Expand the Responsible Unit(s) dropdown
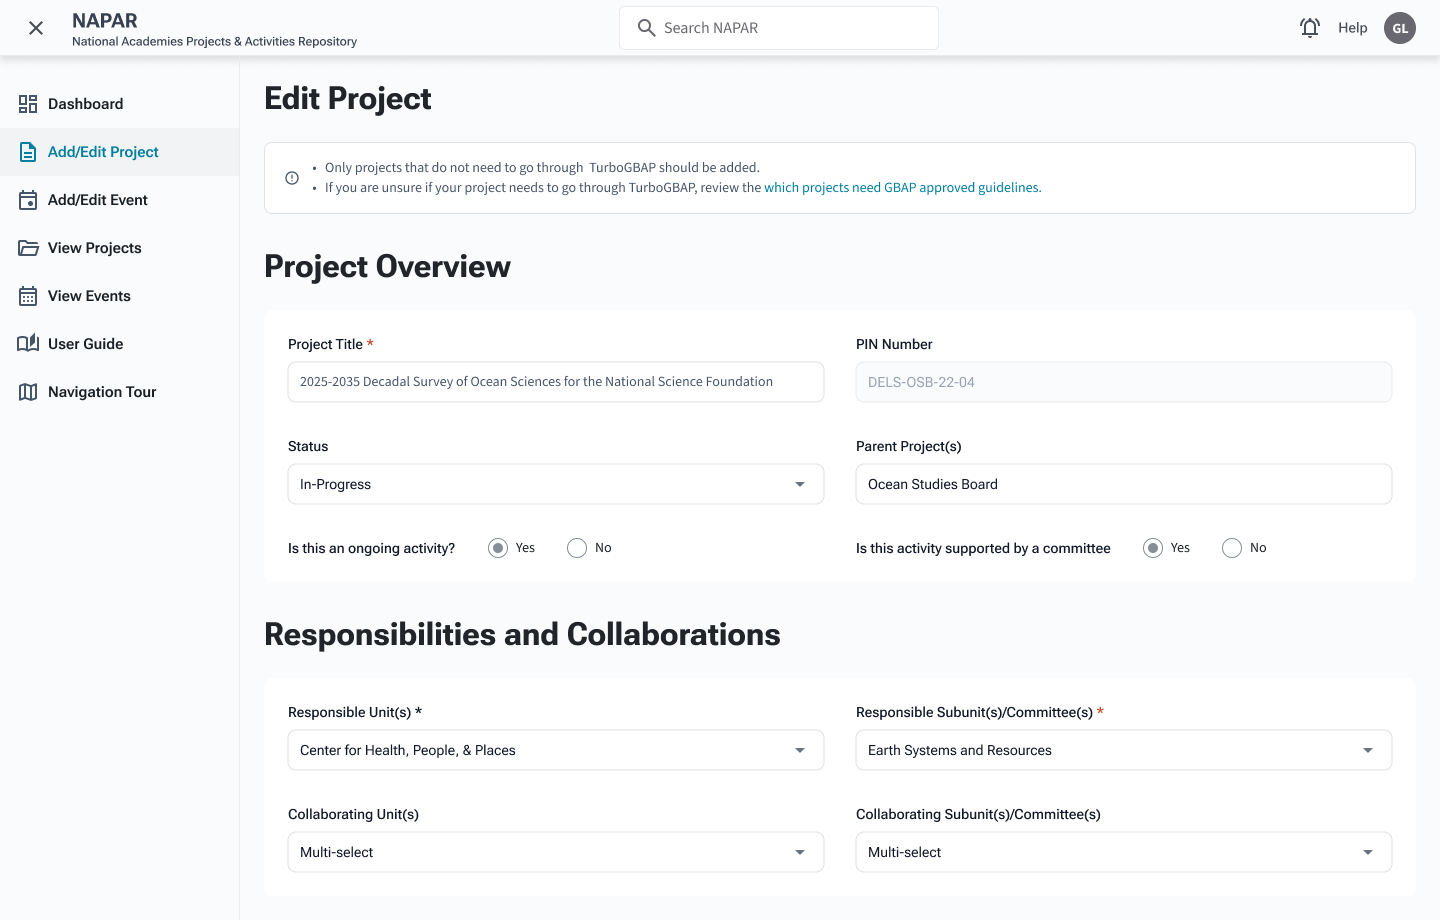 pyautogui.click(x=555, y=750)
